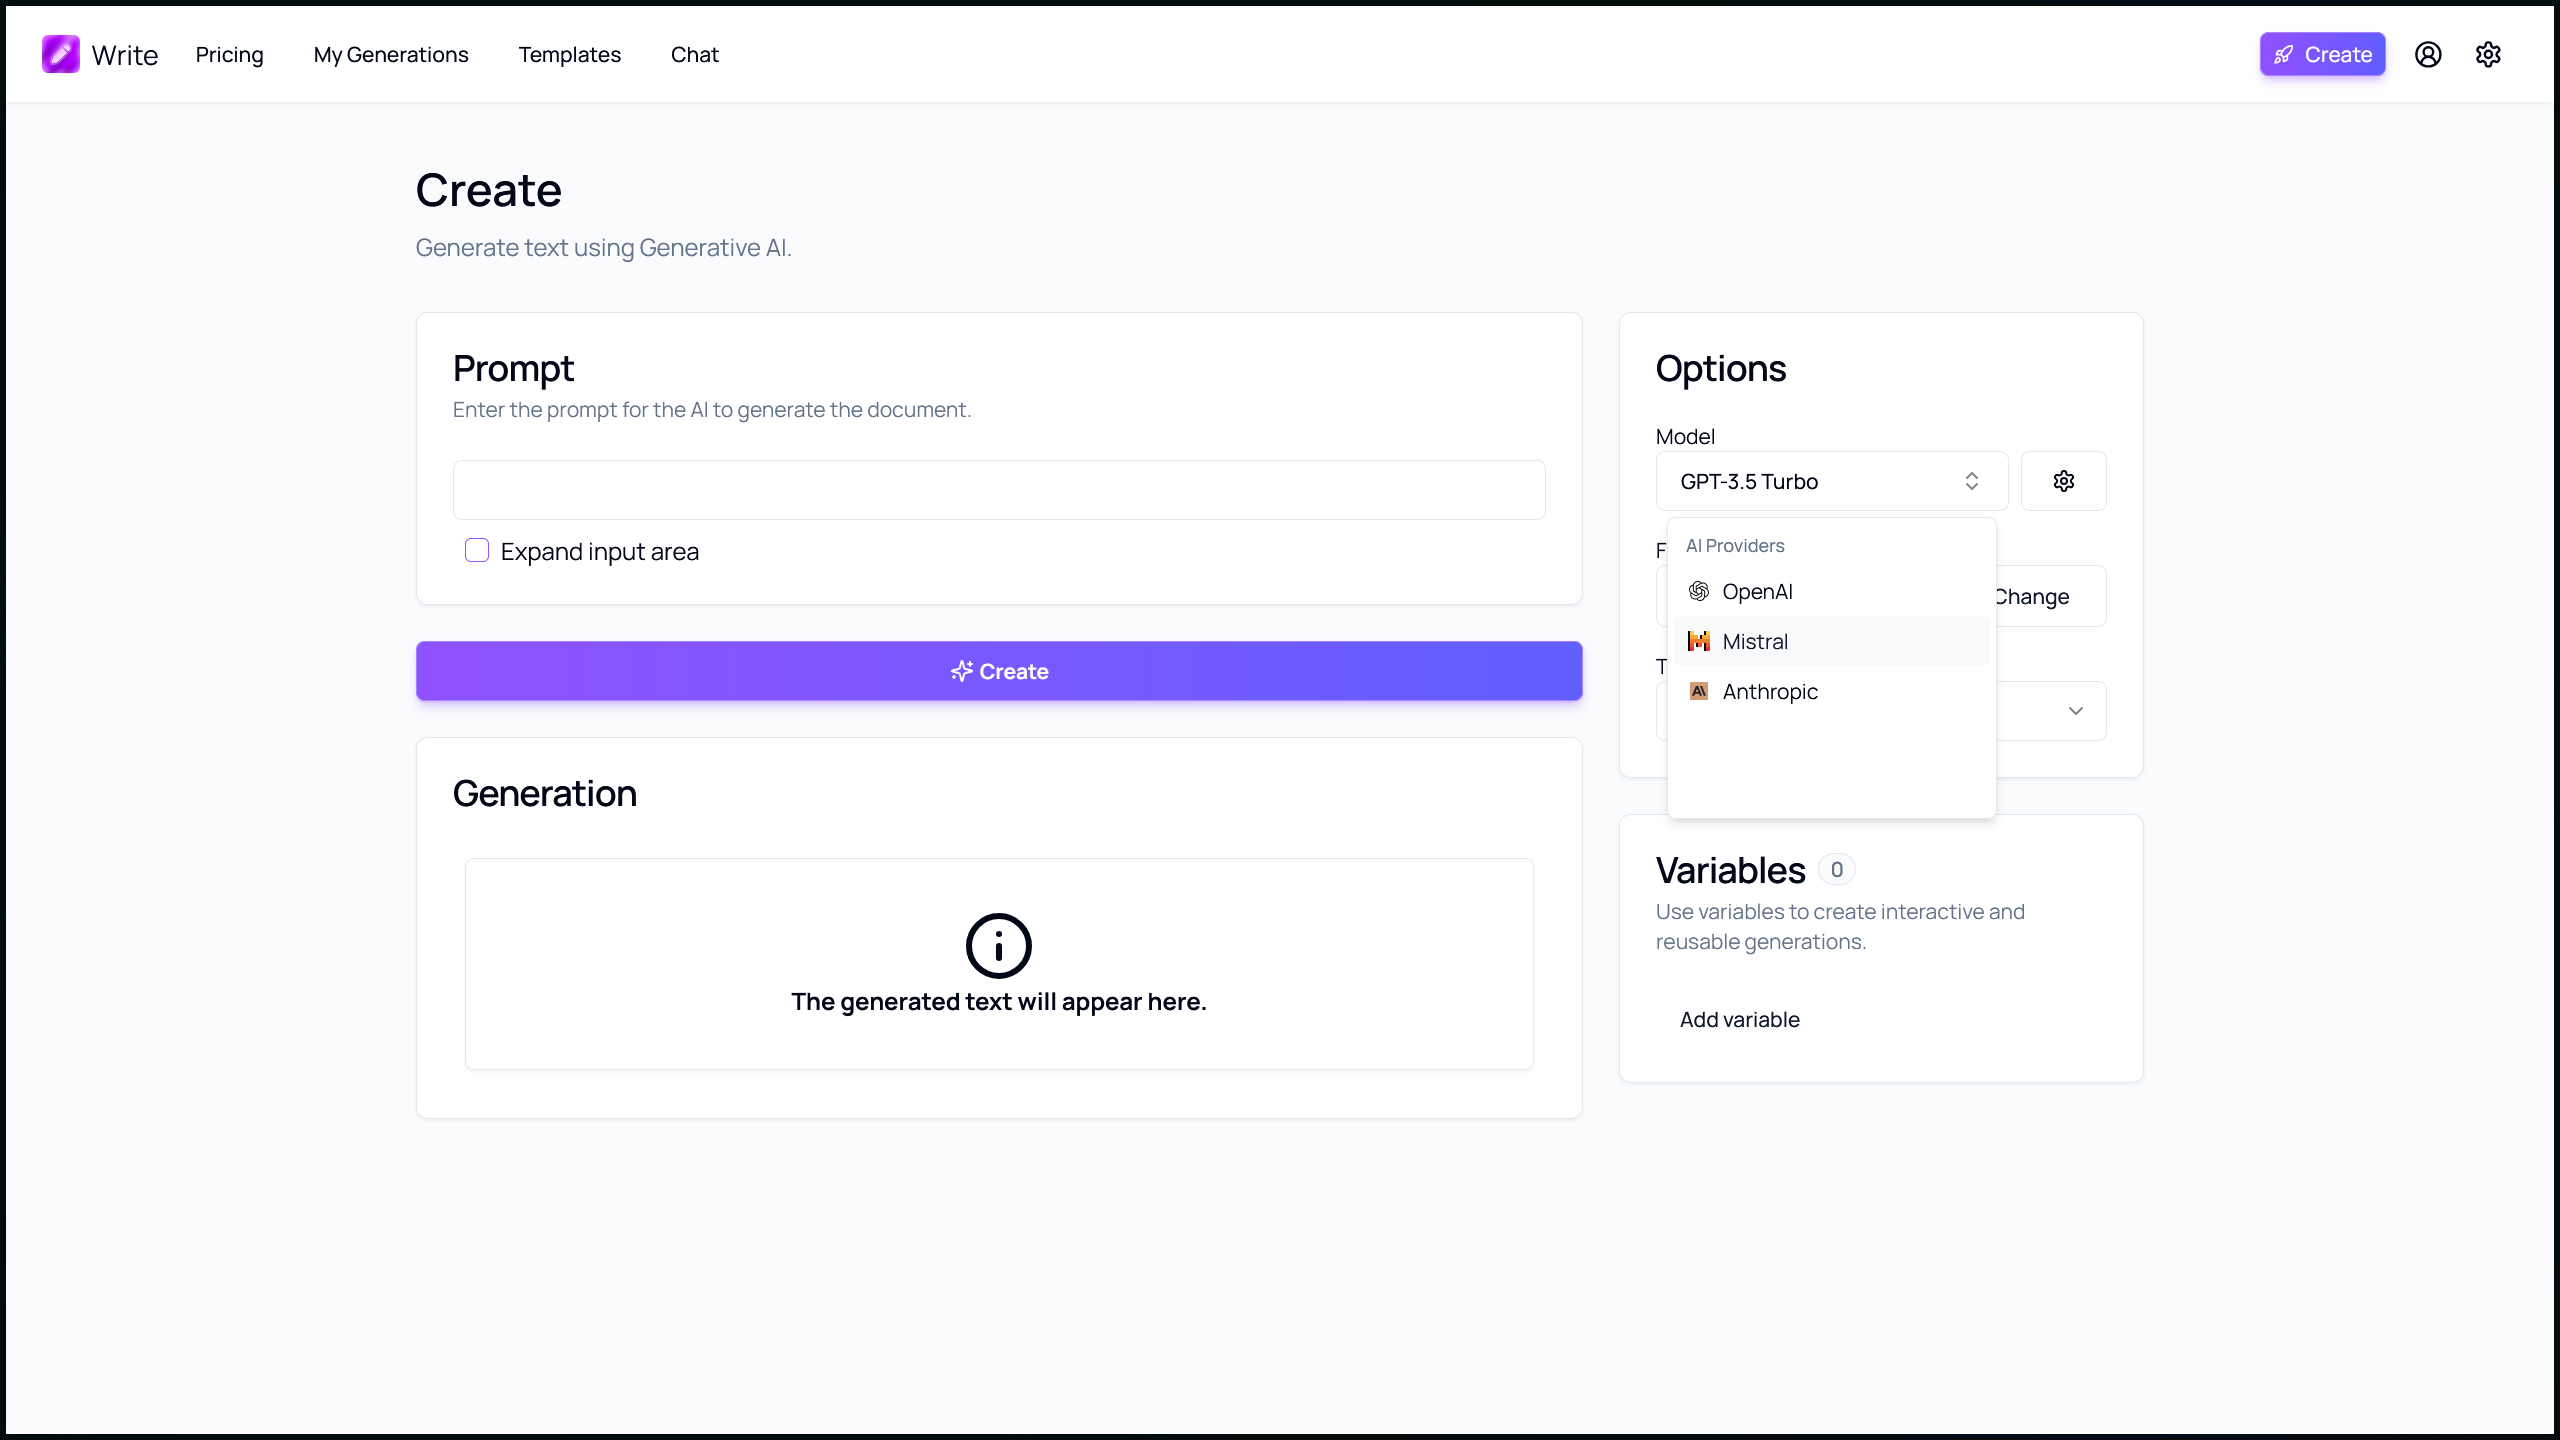The width and height of the screenshot is (2560, 1440).
Task: Enable the Expand input area checkbox
Action: [477, 550]
